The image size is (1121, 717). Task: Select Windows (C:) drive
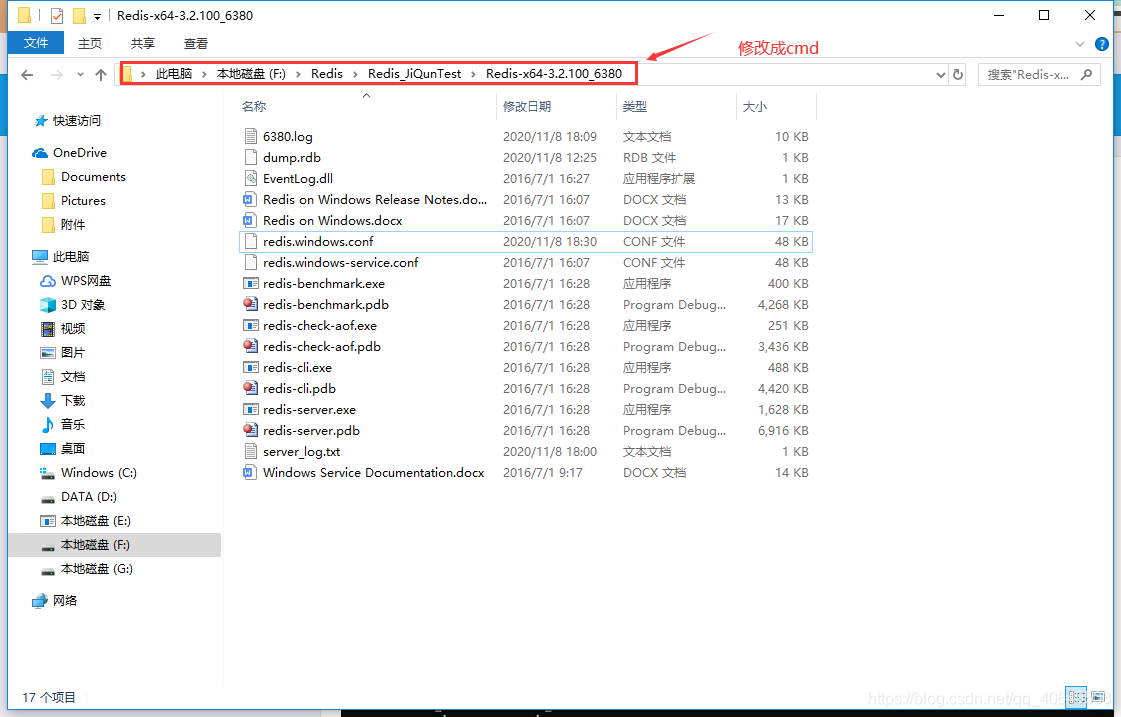click(x=99, y=473)
